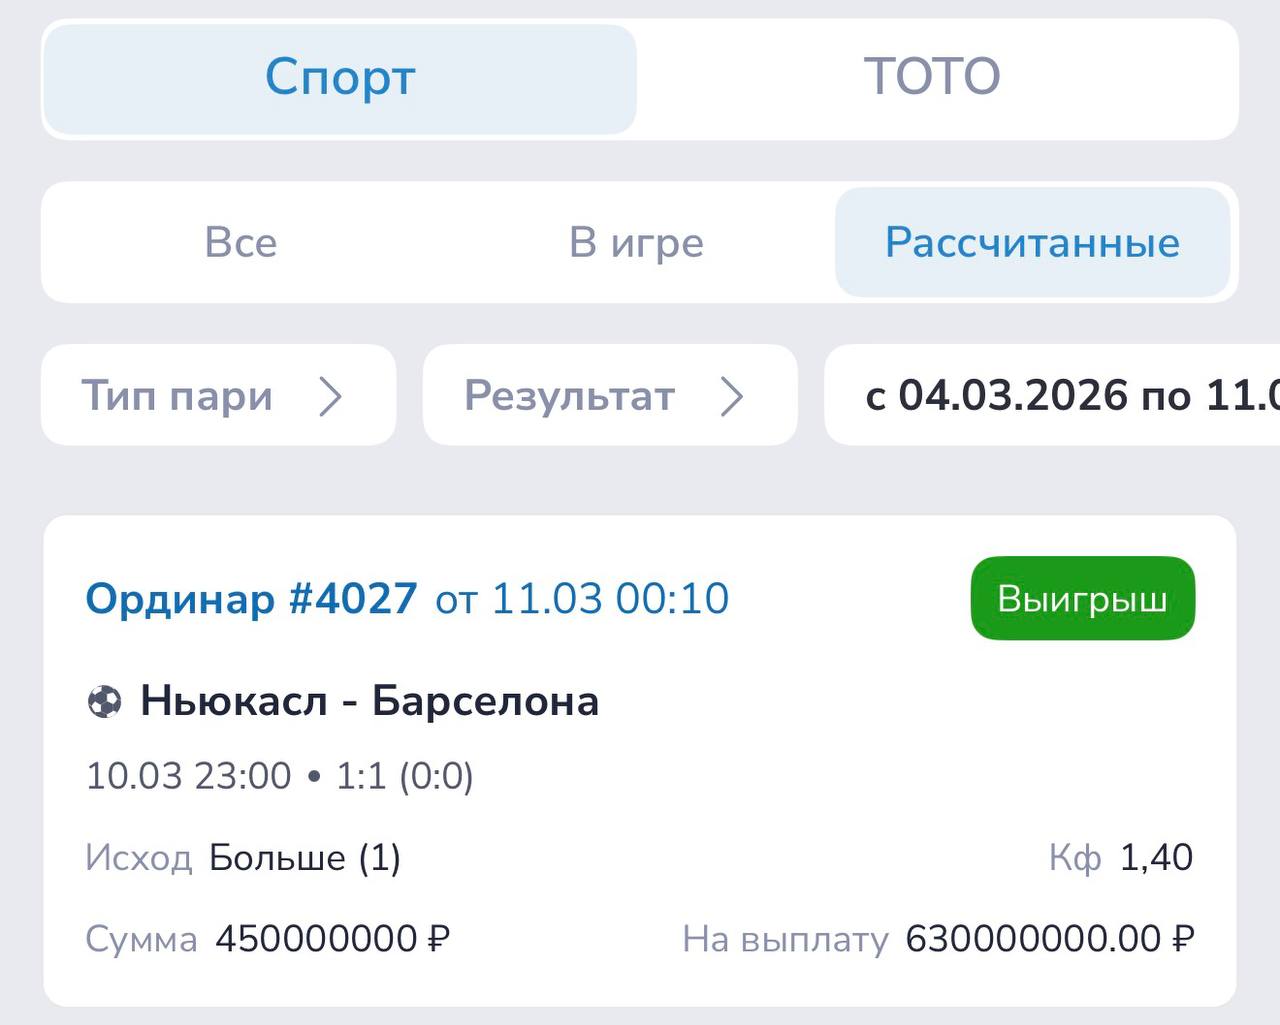Click the stake amount 450000000 ₽

tap(332, 939)
